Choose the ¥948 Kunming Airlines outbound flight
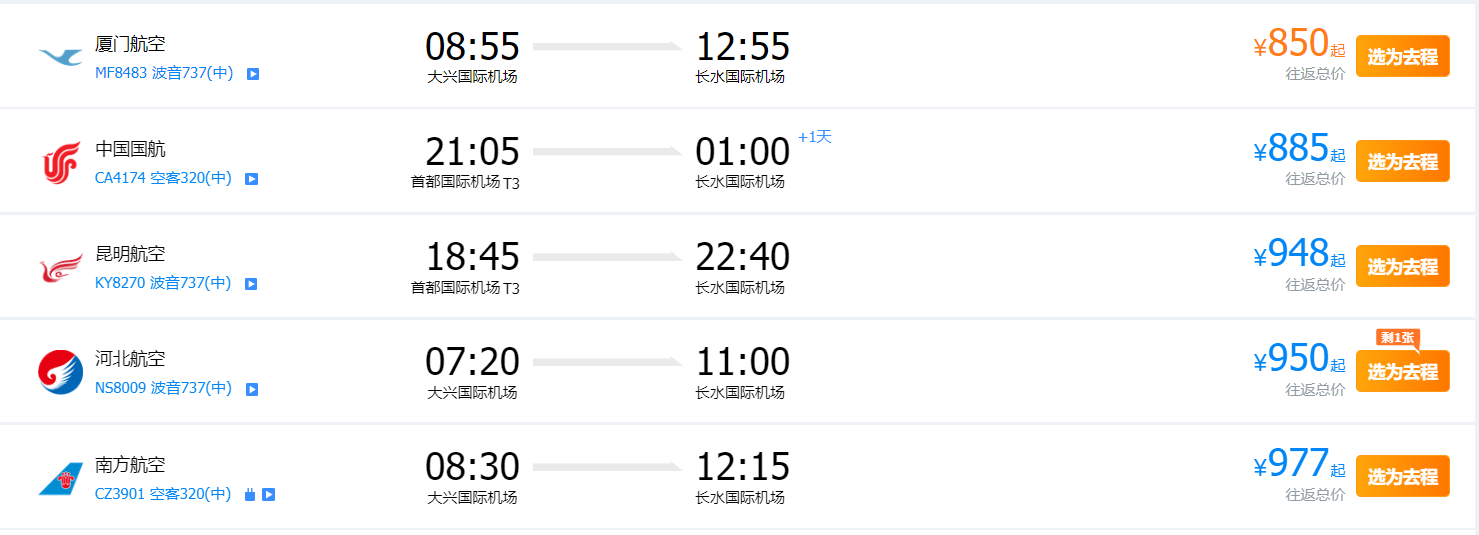 click(1402, 266)
